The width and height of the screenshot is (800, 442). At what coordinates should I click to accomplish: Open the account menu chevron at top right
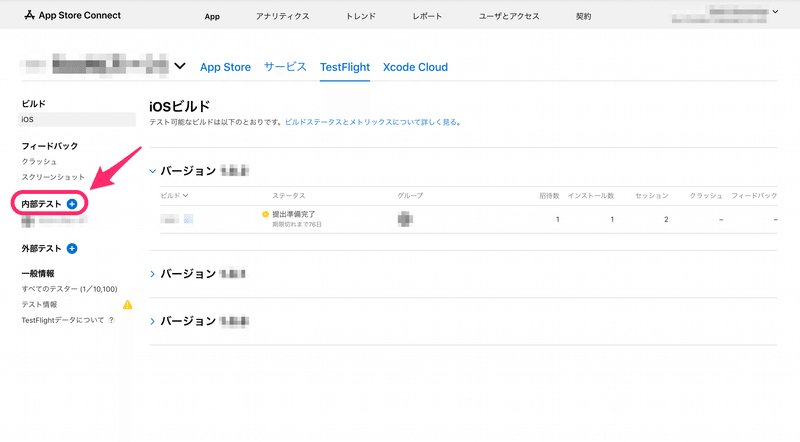[x=776, y=11]
